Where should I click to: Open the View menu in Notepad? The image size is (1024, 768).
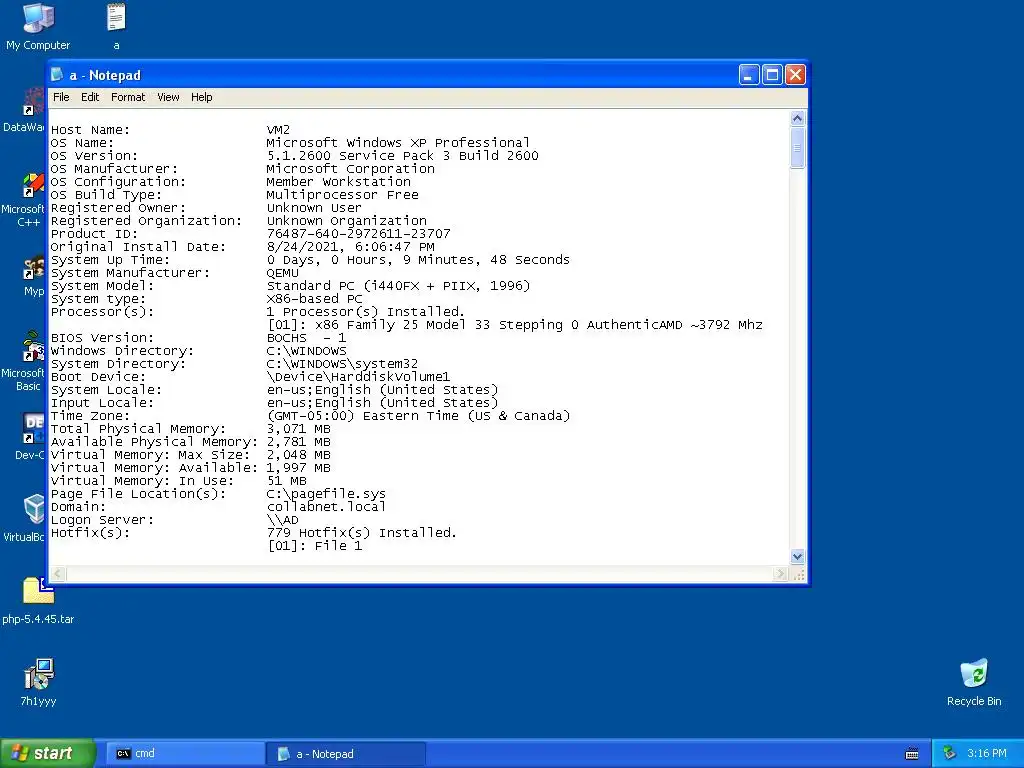(168, 97)
